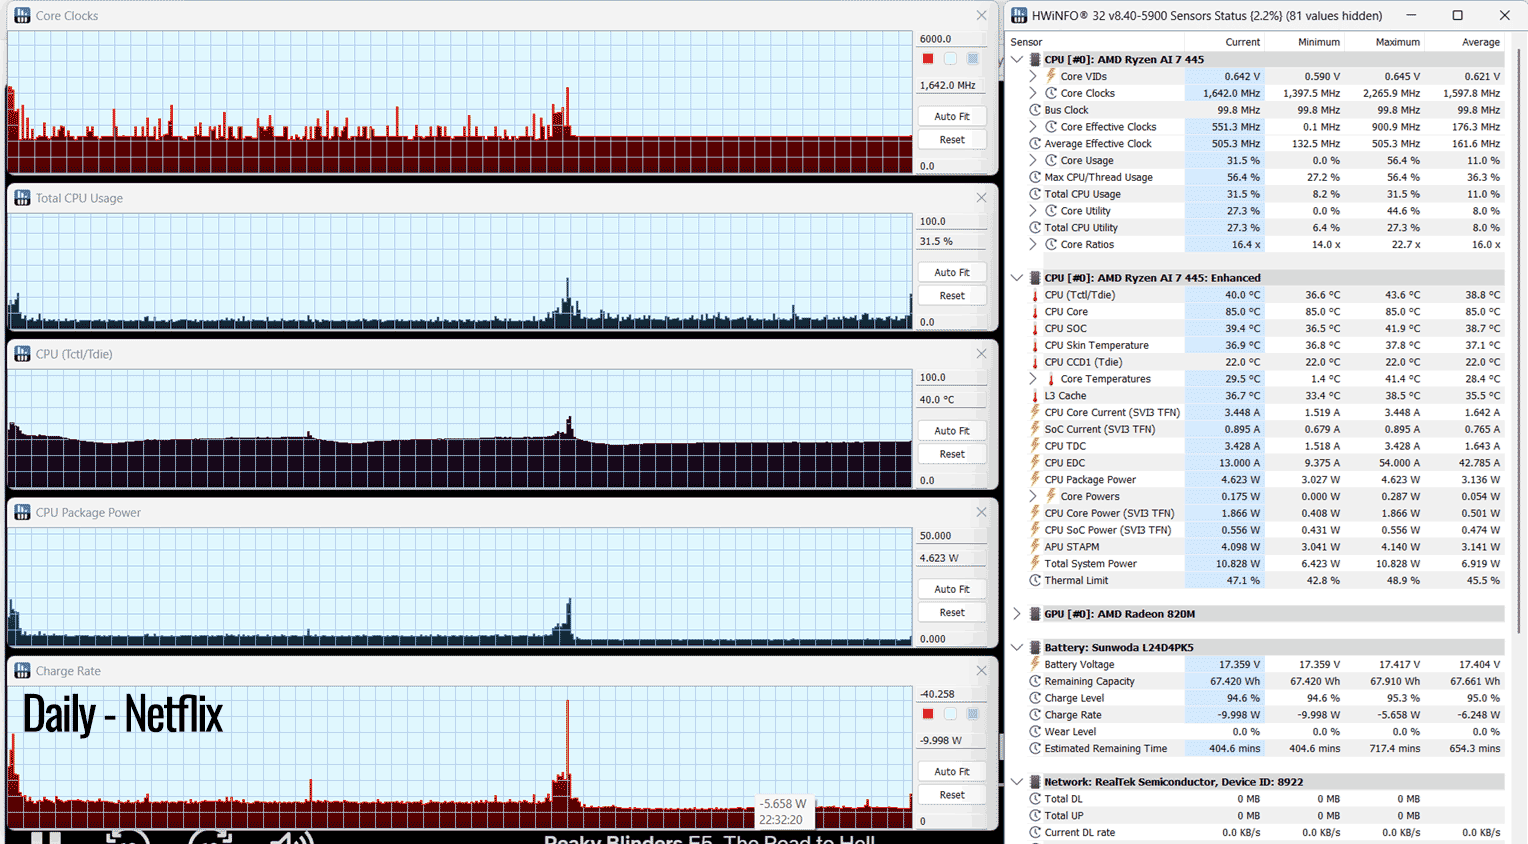Collapse the Battery Sunwoda L24D4PK5 group
Image resolution: width=1528 pixels, height=844 pixels.
1017,648
